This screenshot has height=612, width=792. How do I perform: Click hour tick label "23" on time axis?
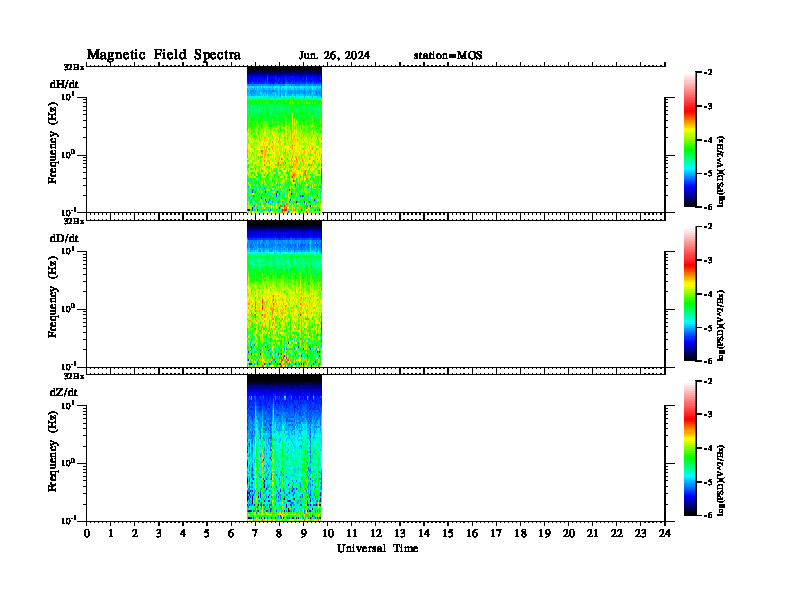coord(640,533)
